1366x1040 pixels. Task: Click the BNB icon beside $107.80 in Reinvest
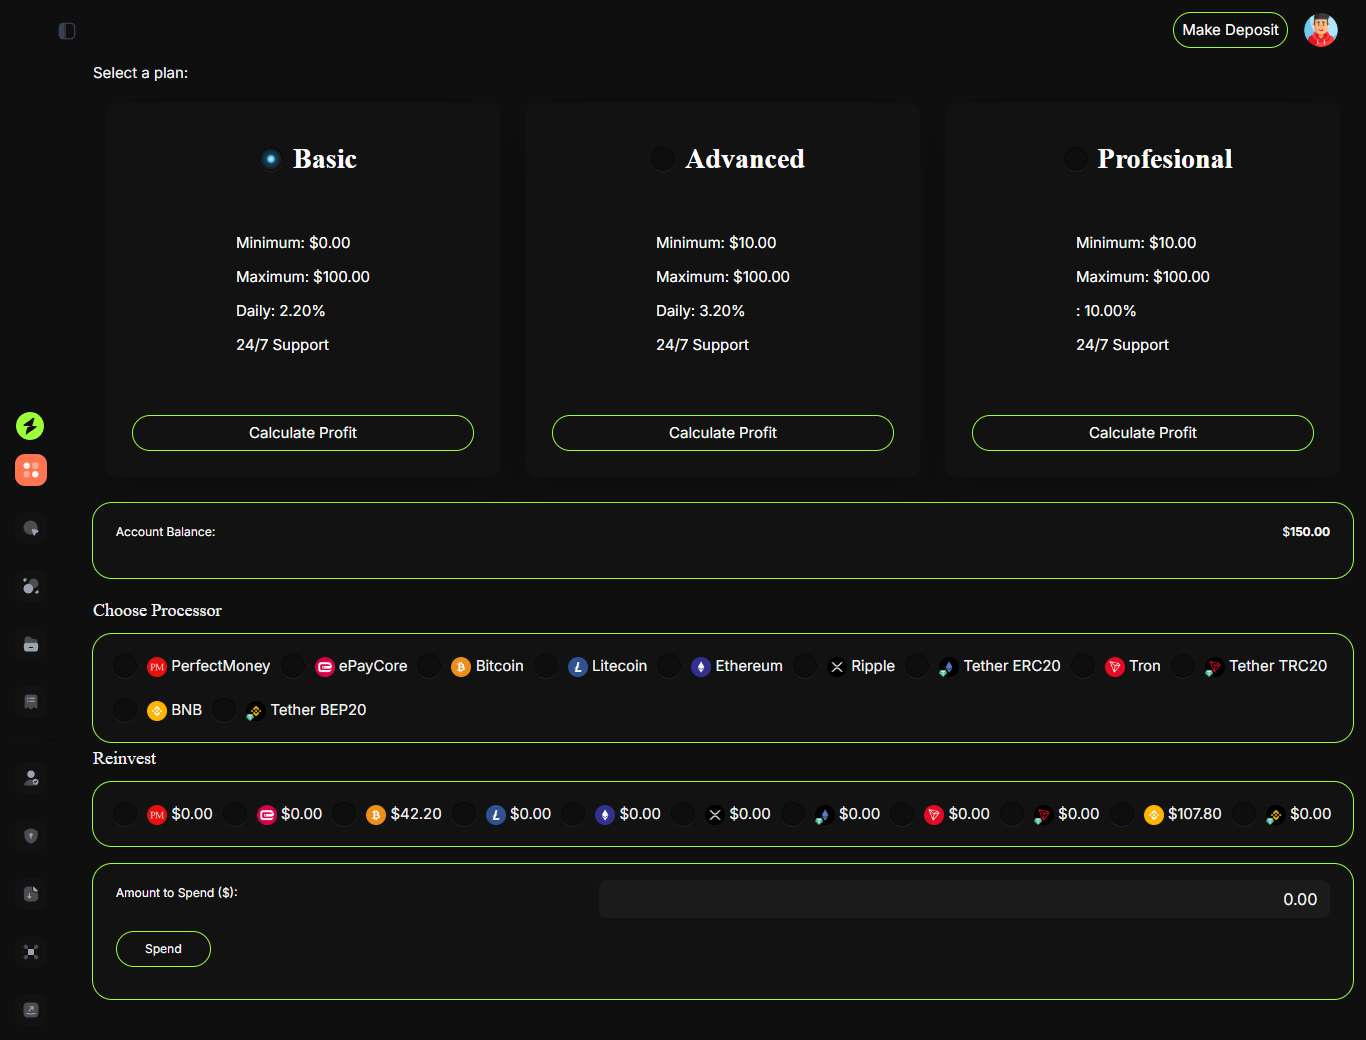tap(1154, 815)
